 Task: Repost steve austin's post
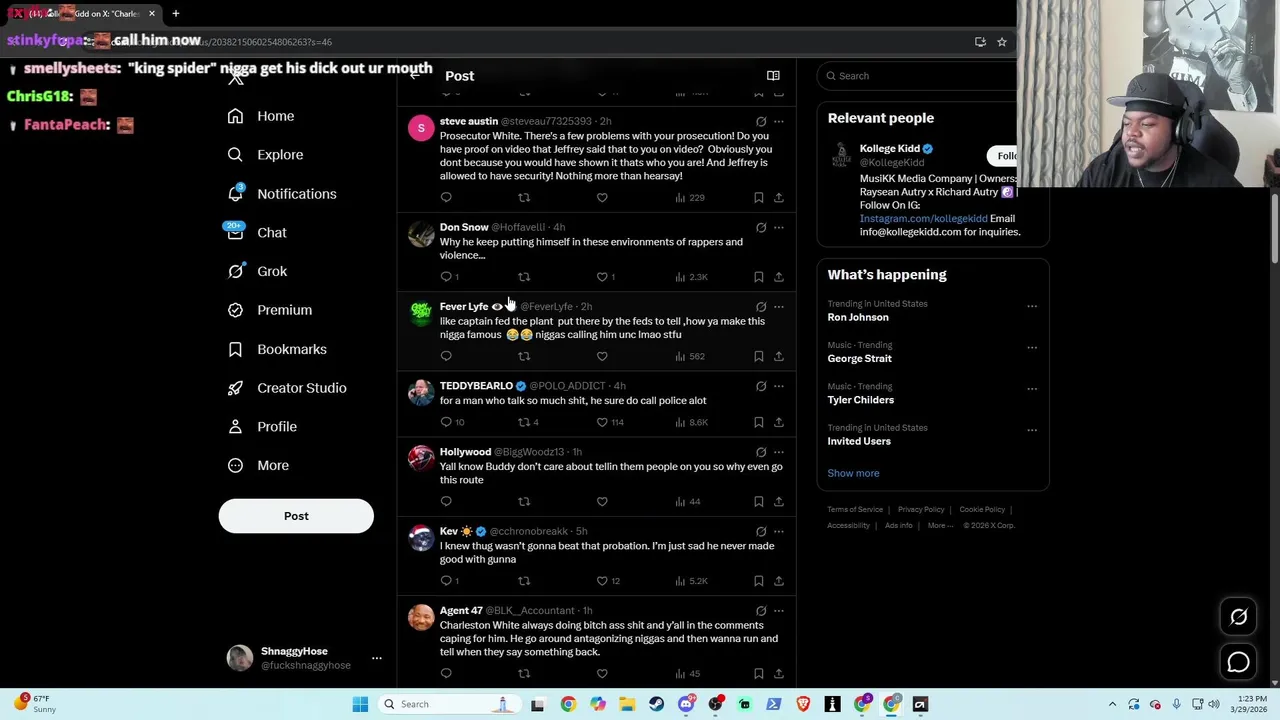524,198
